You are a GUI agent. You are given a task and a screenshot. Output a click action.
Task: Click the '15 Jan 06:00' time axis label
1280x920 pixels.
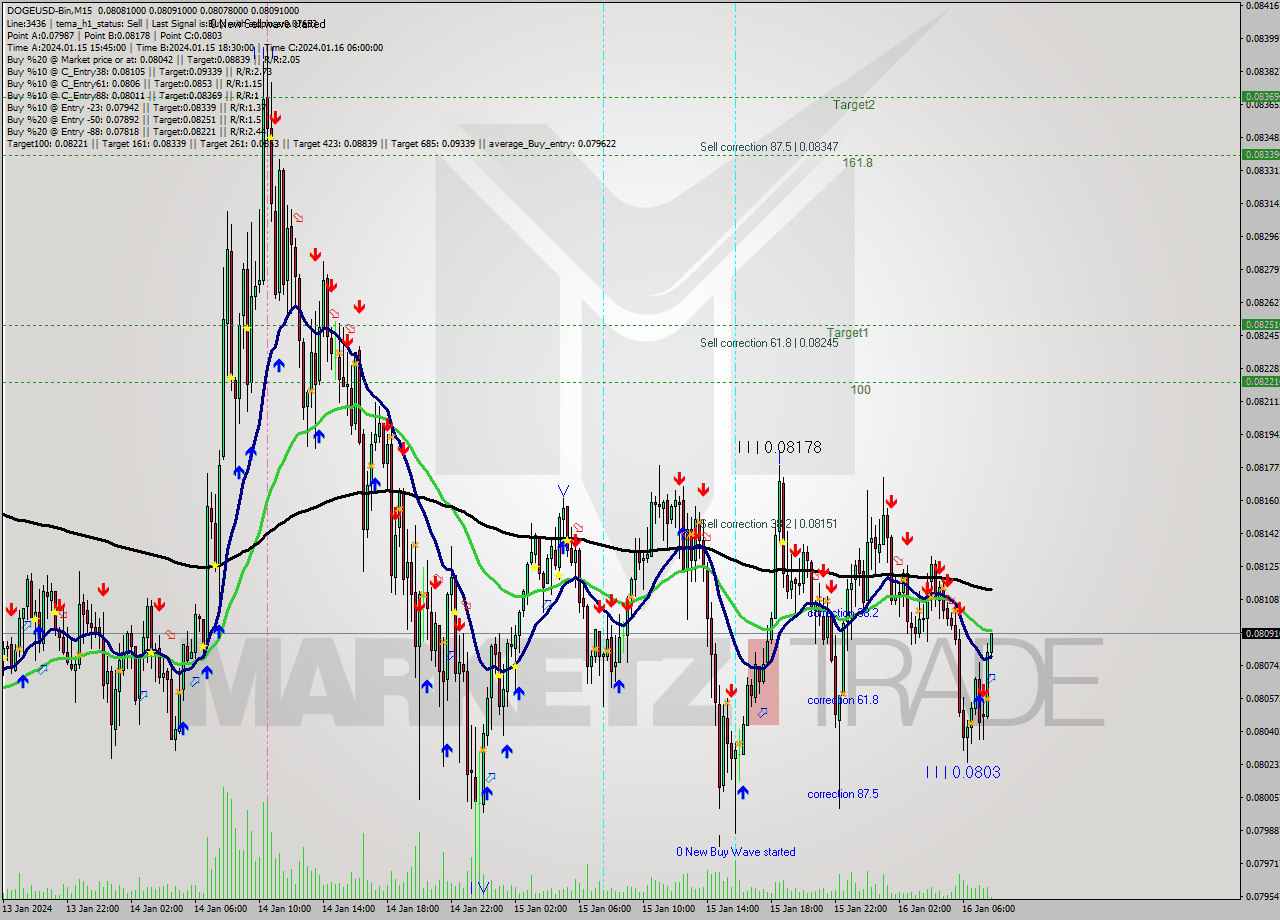[604, 909]
